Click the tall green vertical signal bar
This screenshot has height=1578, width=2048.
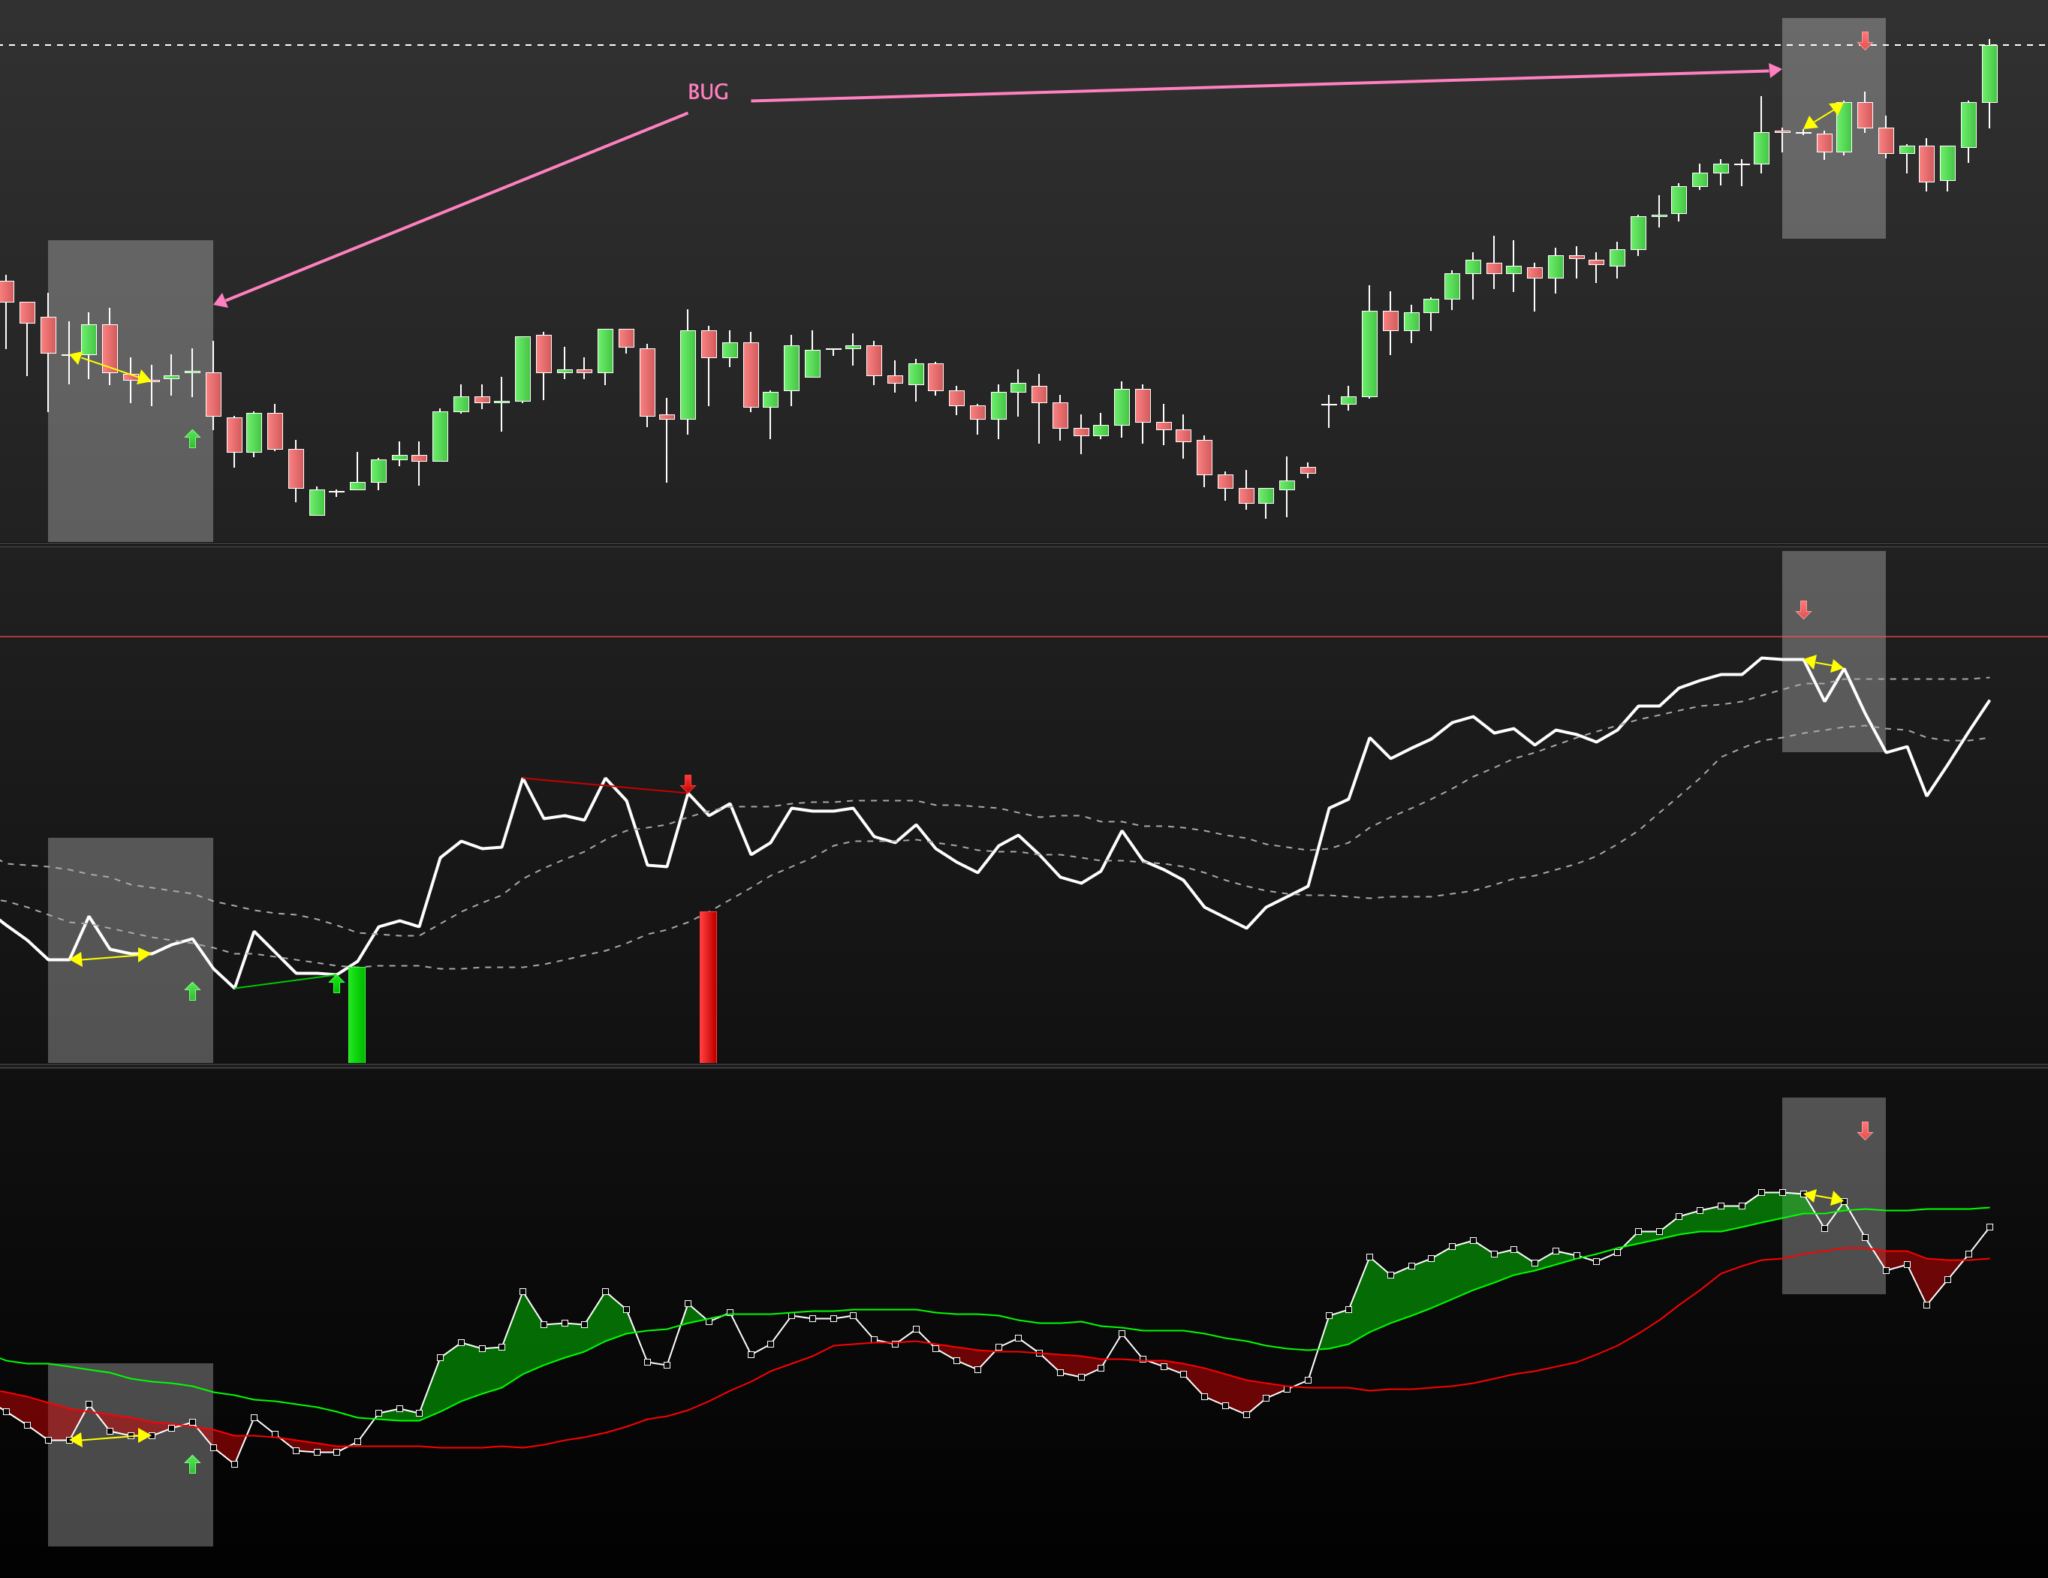[356, 1015]
